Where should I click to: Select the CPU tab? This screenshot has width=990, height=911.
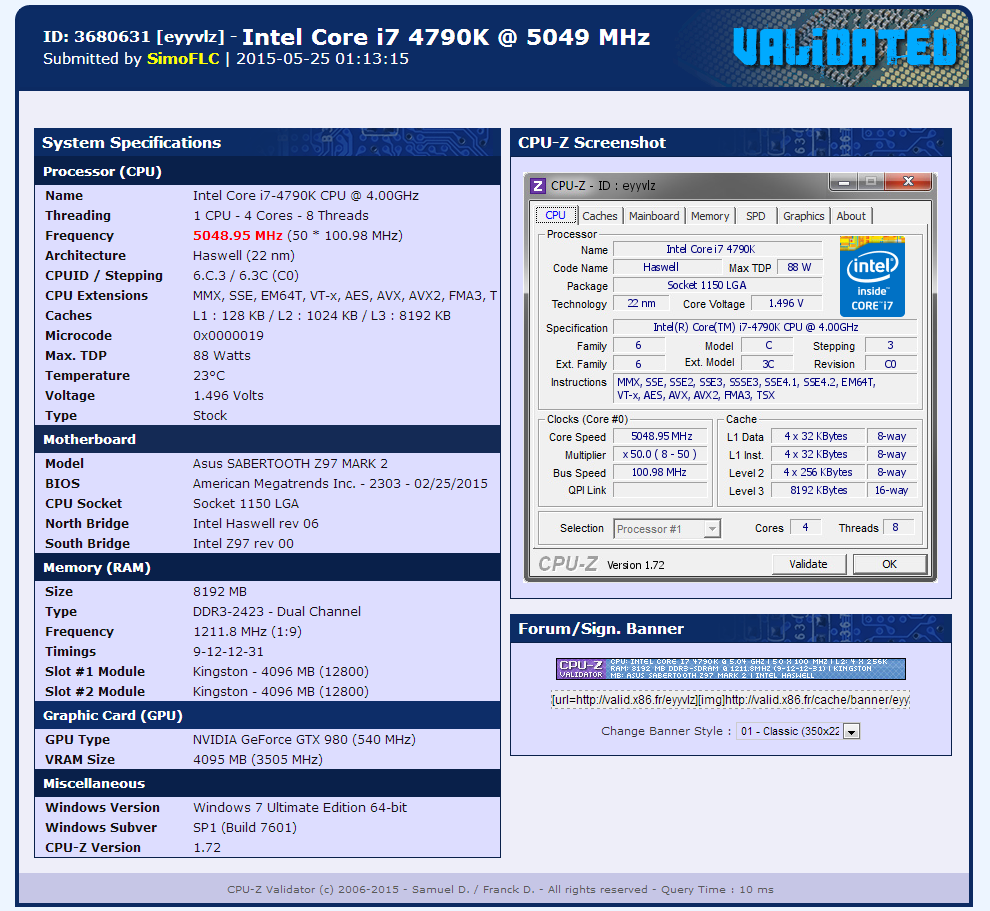(556, 215)
